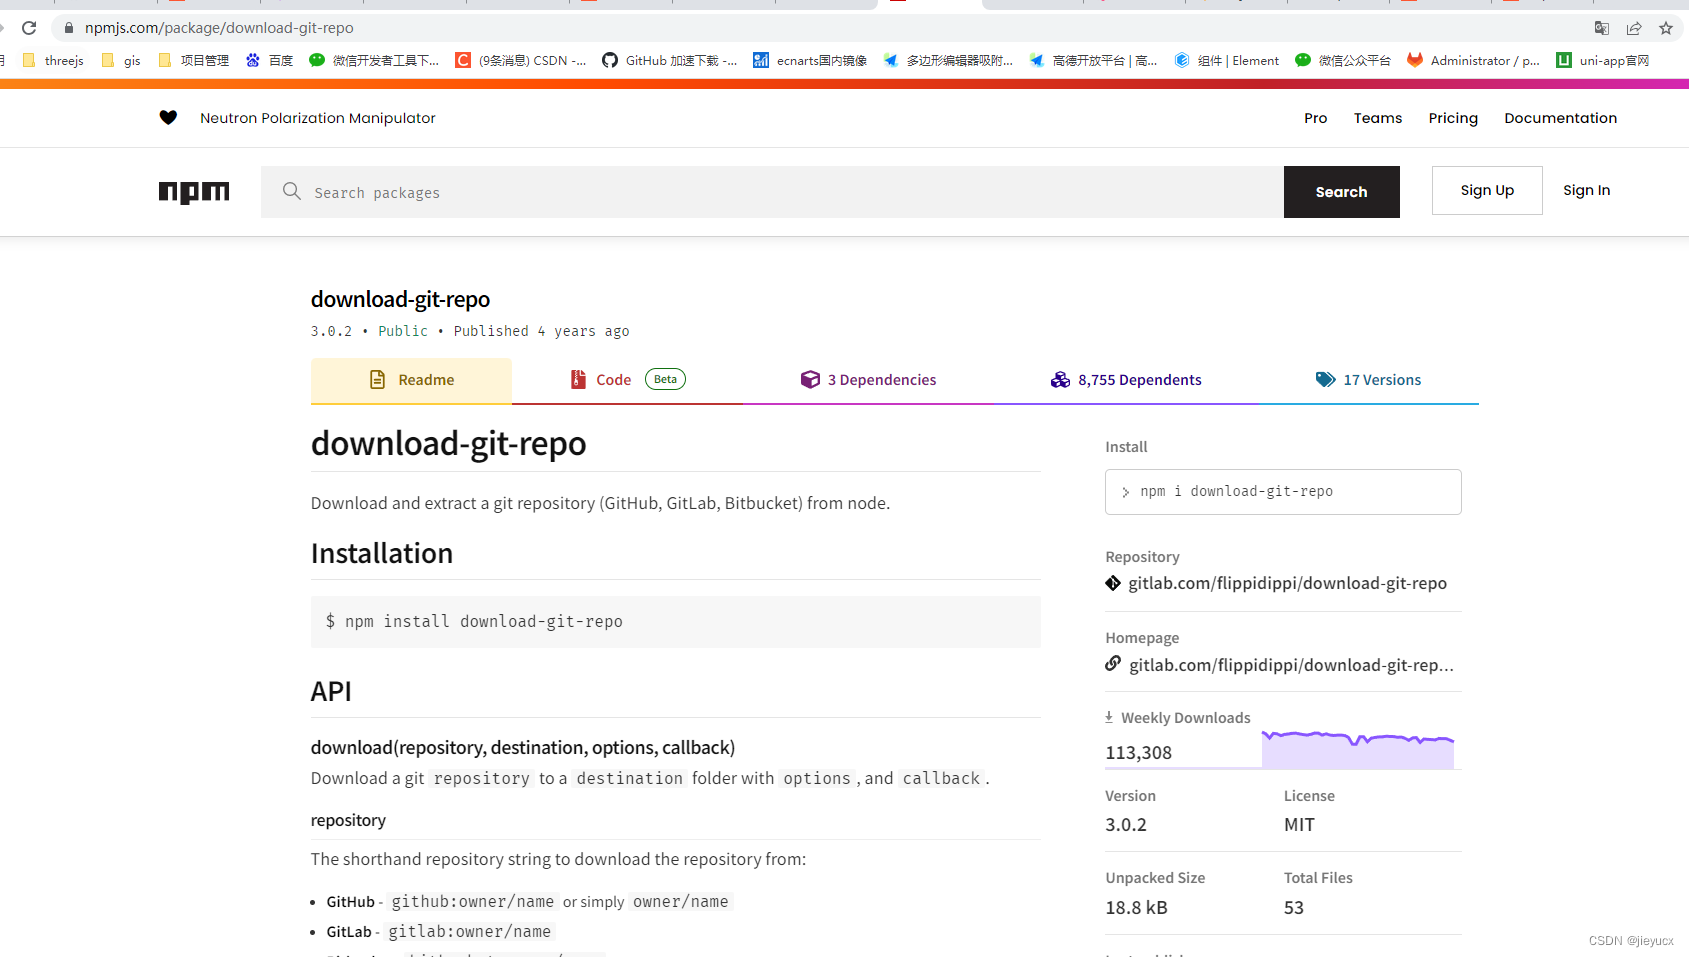Click github:owner/name code snippet
1689x957 pixels.
pos(472,902)
